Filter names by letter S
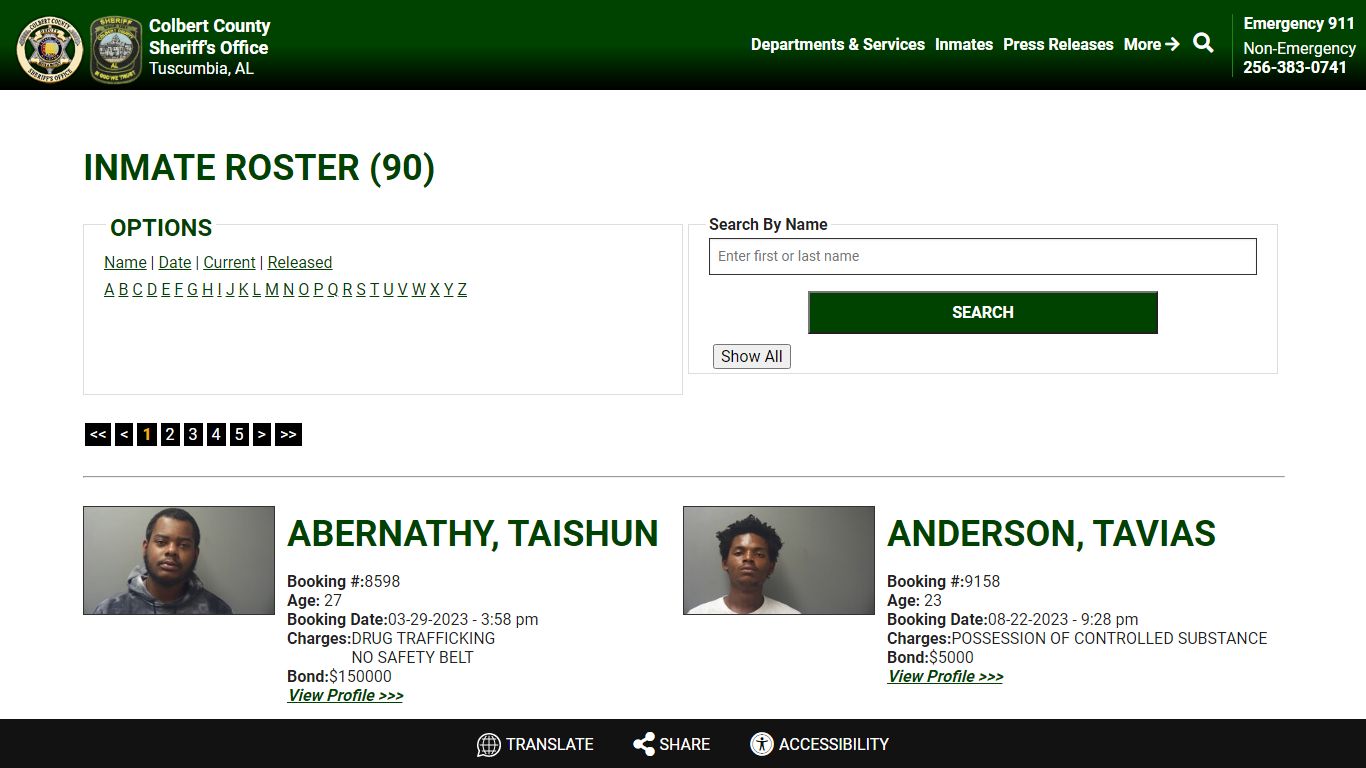The width and height of the screenshot is (1366, 768). (361, 289)
